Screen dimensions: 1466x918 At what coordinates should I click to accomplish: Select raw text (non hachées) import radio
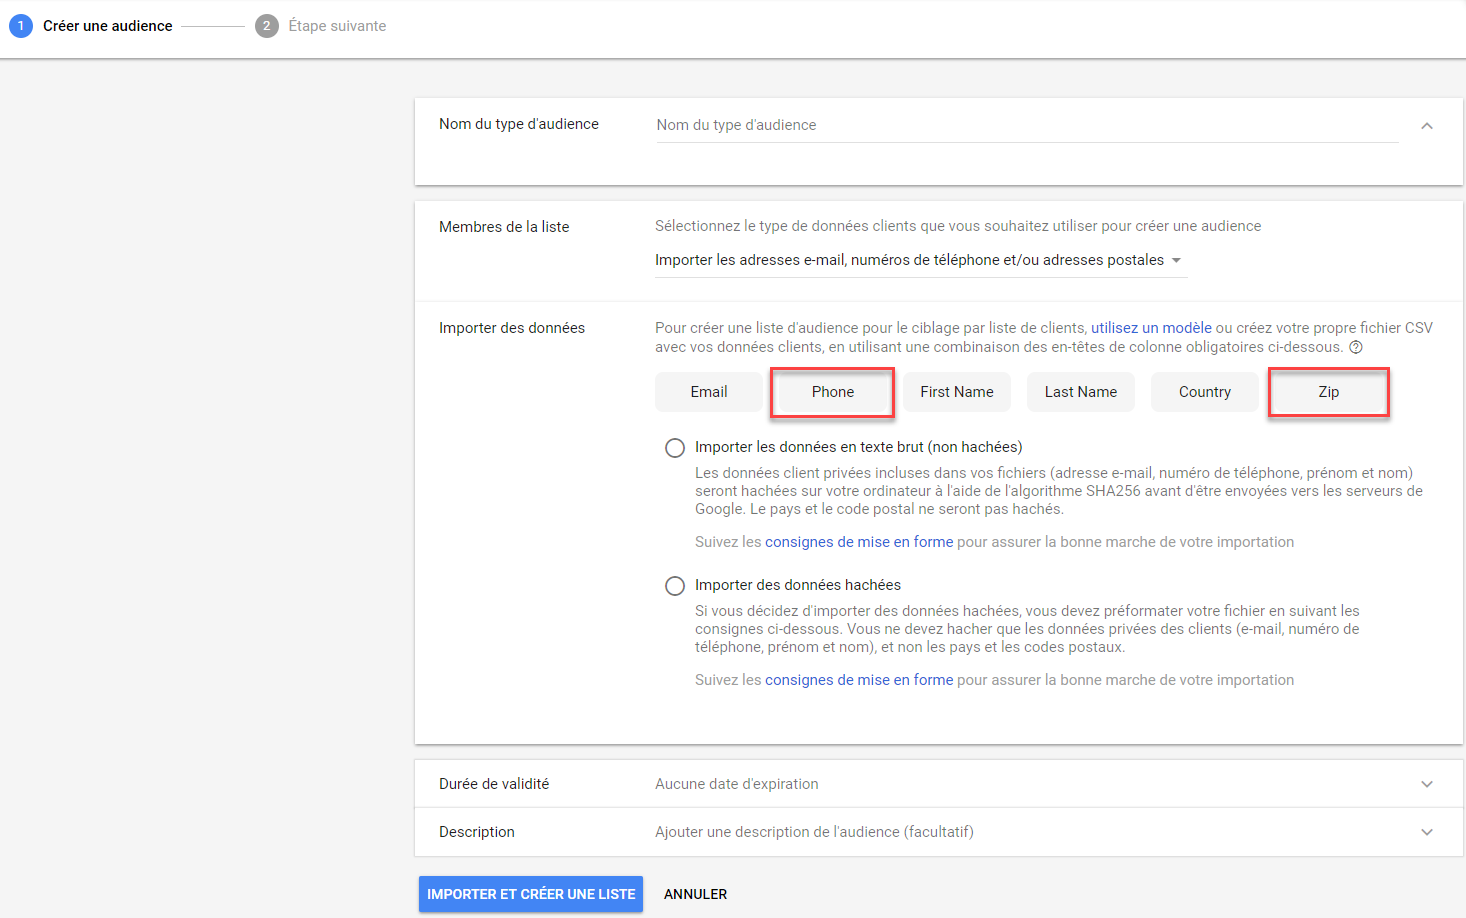pyautogui.click(x=675, y=448)
